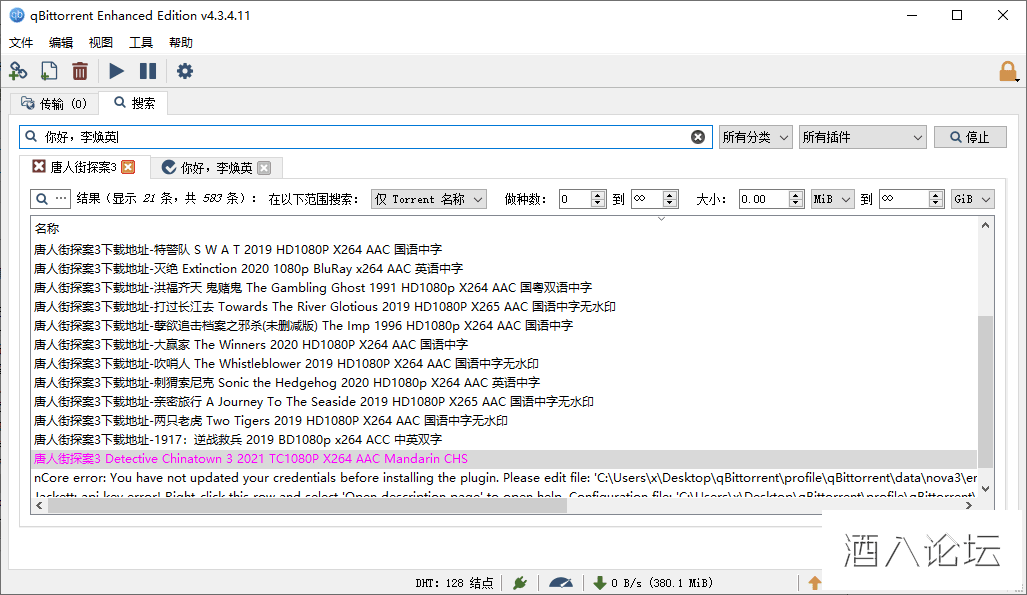Open the 所有插件 plugins dropdown
The height and width of the screenshot is (595, 1027).
[863, 137]
